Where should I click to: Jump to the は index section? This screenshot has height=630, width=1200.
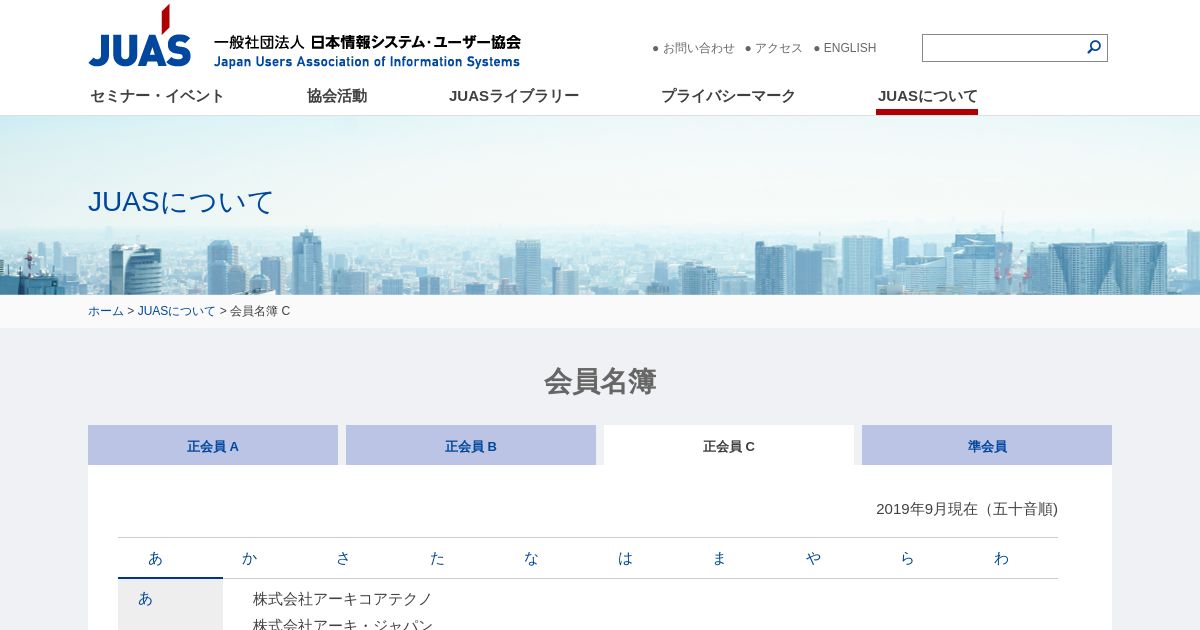click(625, 558)
